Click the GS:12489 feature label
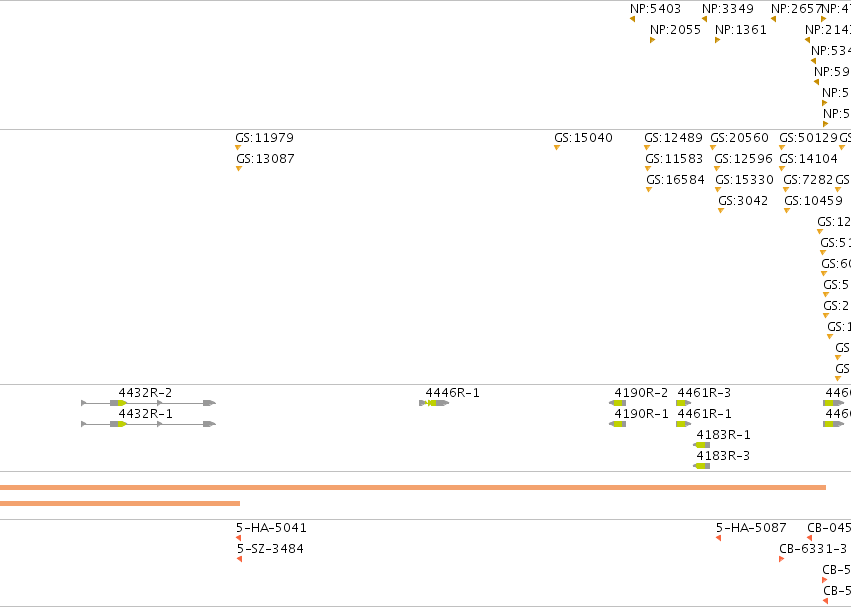The width and height of the screenshot is (851, 607). [673, 138]
